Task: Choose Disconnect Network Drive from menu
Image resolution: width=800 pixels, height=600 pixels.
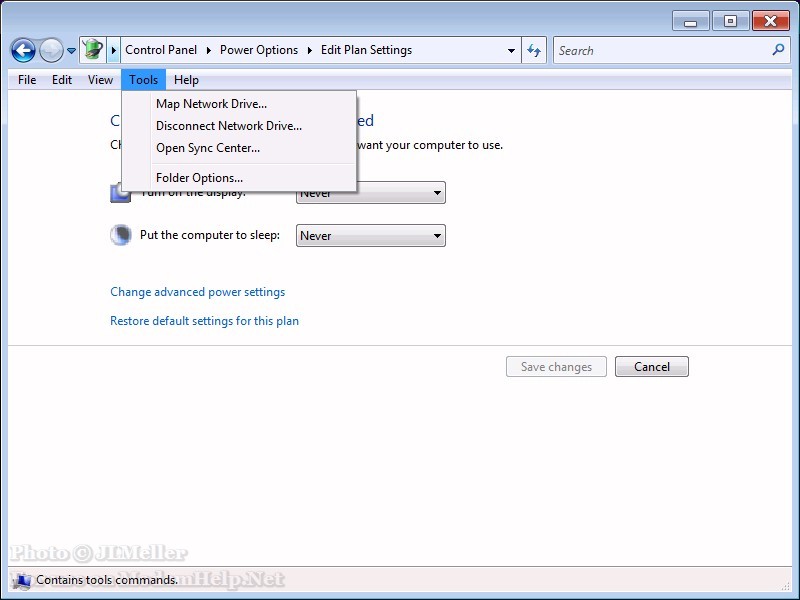Action: [x=228, y=126]
